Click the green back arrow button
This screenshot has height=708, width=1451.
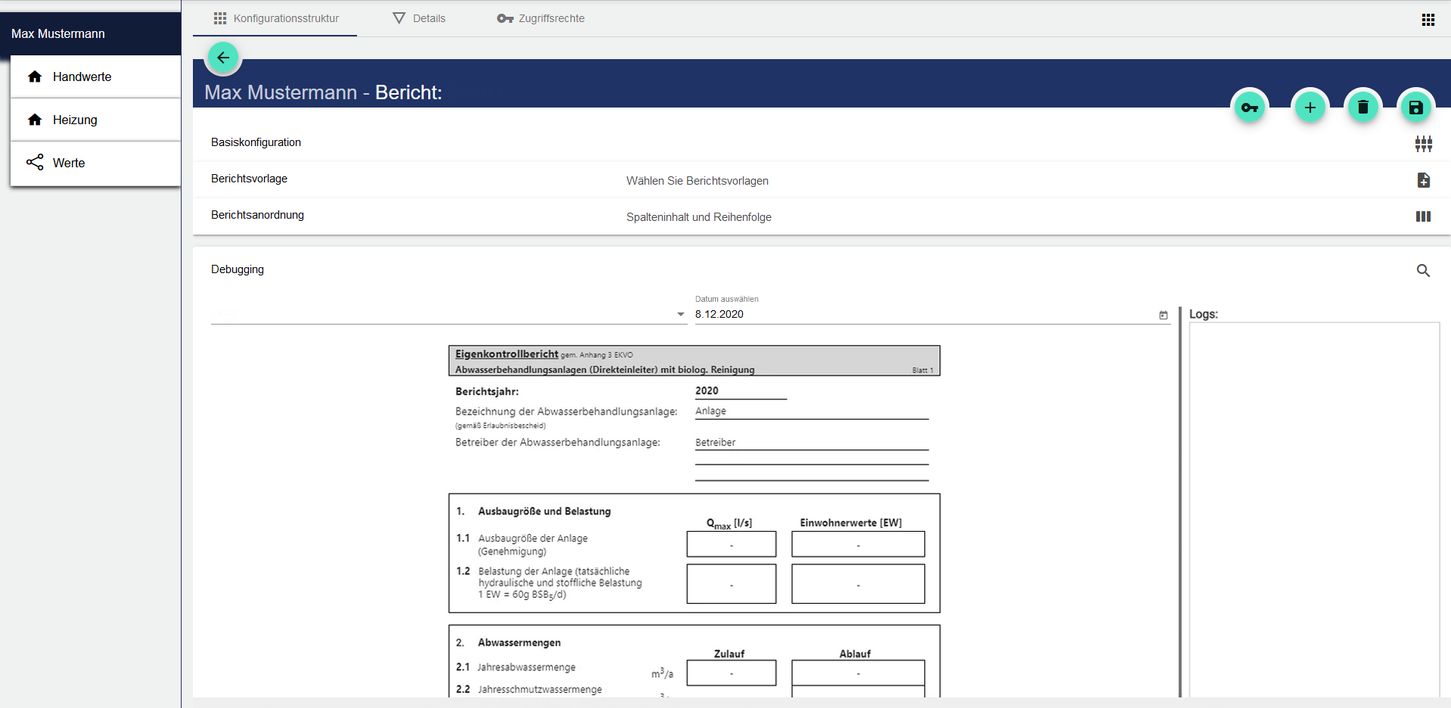(222, 57)
